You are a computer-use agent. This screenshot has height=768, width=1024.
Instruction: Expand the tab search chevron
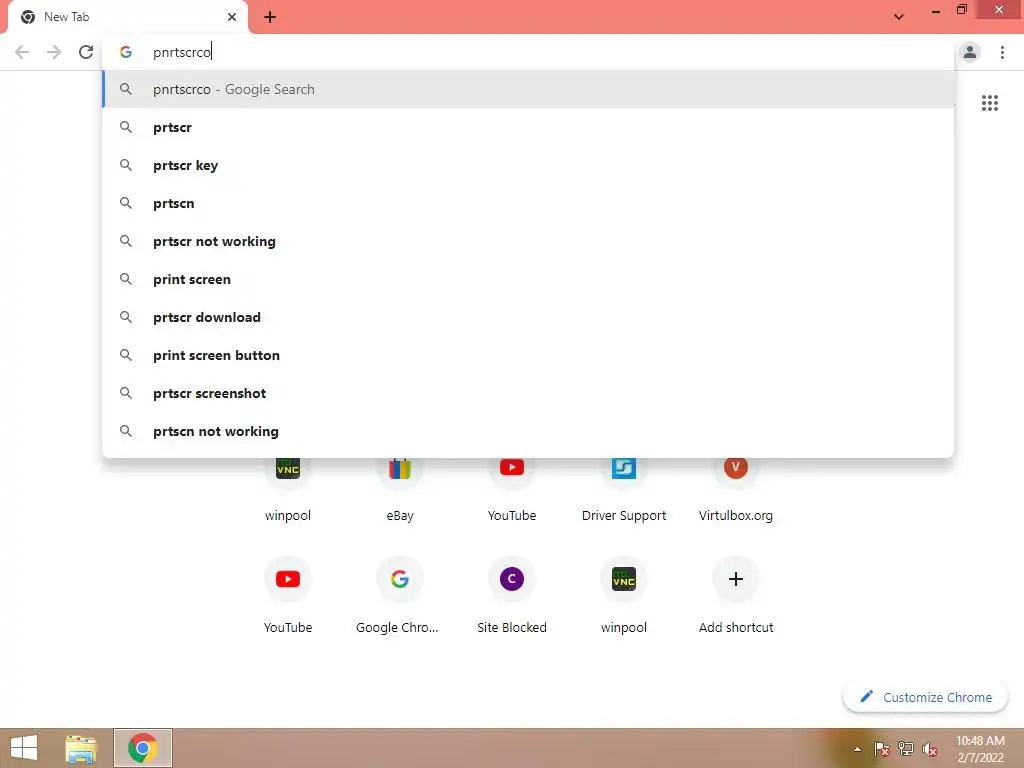(x=899, y=17)
